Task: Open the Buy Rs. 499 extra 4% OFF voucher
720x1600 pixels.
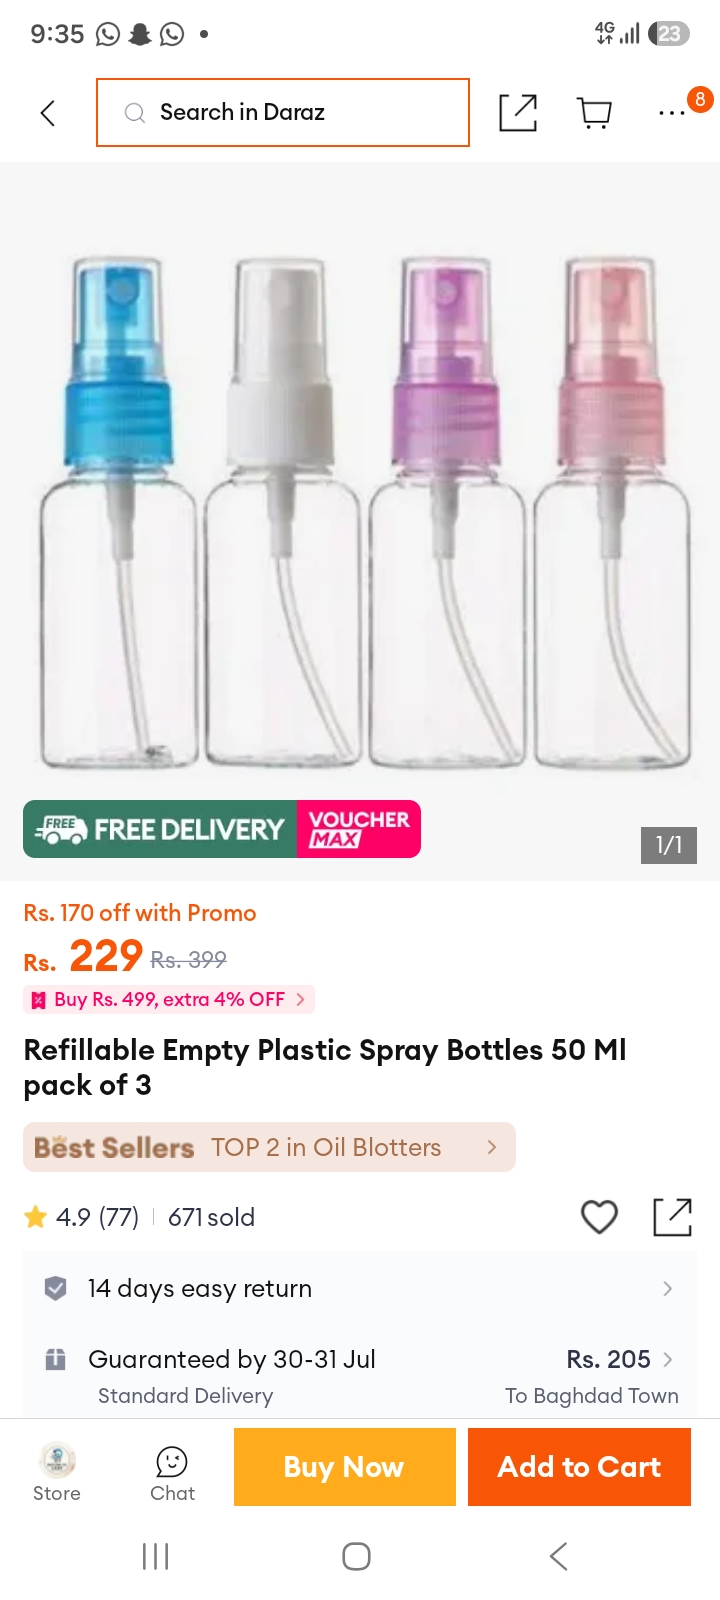Action: pos(169,999)
